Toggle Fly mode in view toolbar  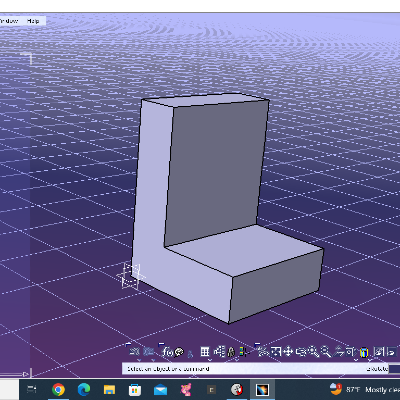(263, 351)
